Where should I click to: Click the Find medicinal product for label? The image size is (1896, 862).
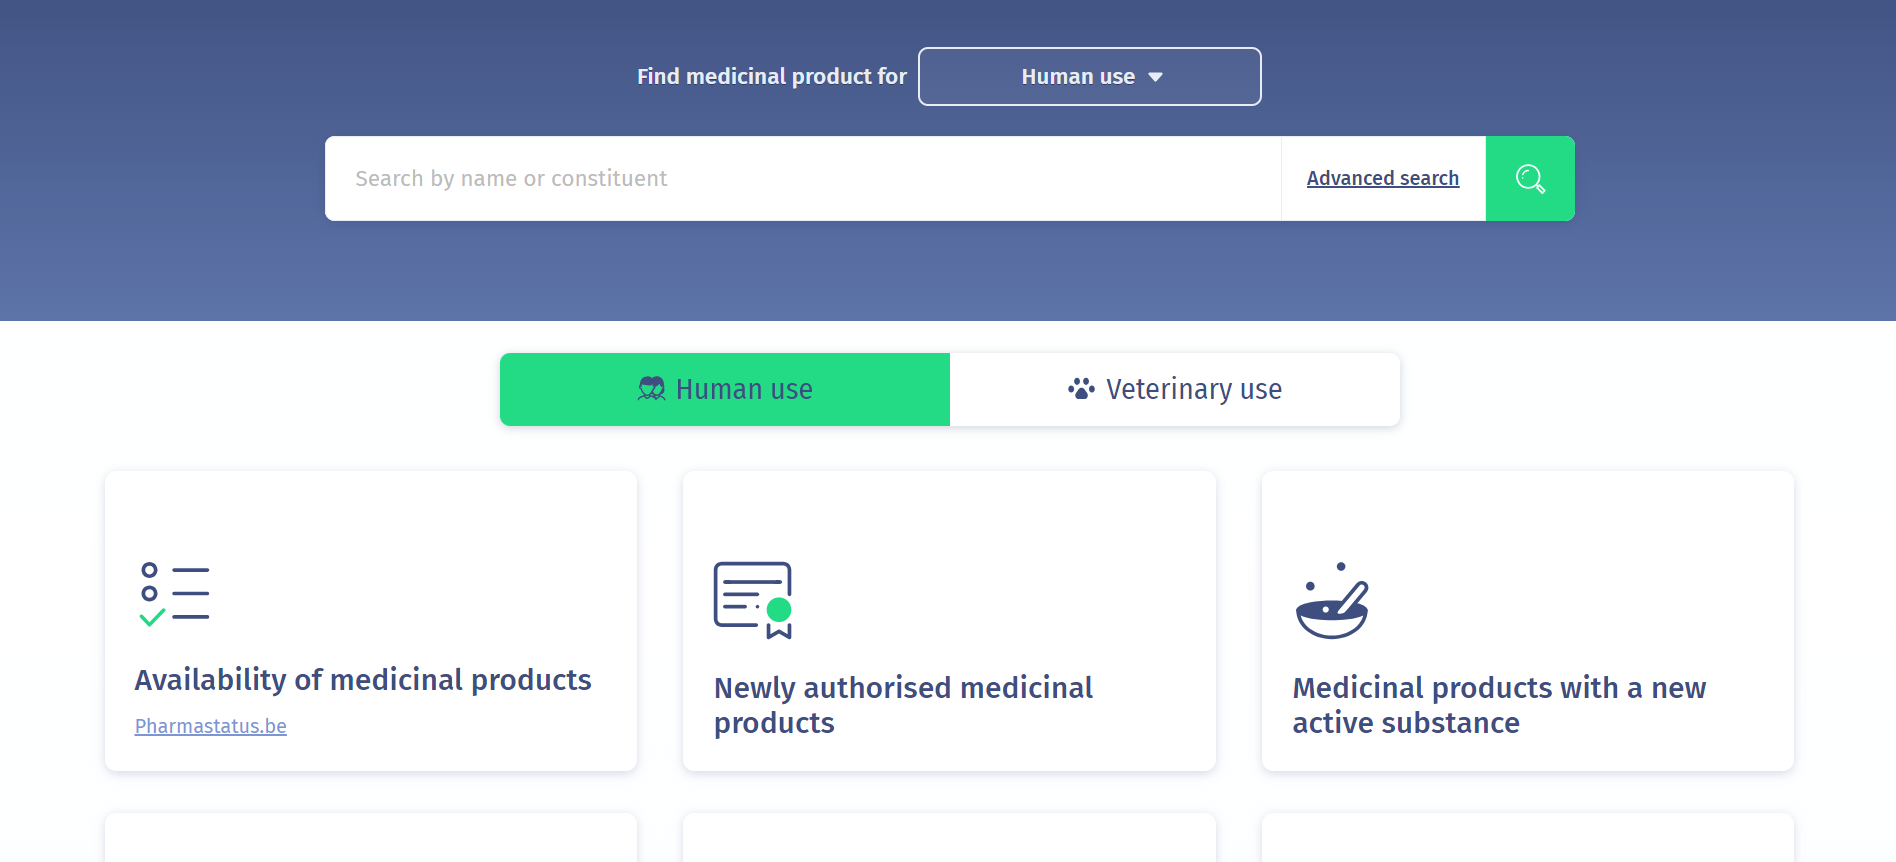click(x=772, y=77)
